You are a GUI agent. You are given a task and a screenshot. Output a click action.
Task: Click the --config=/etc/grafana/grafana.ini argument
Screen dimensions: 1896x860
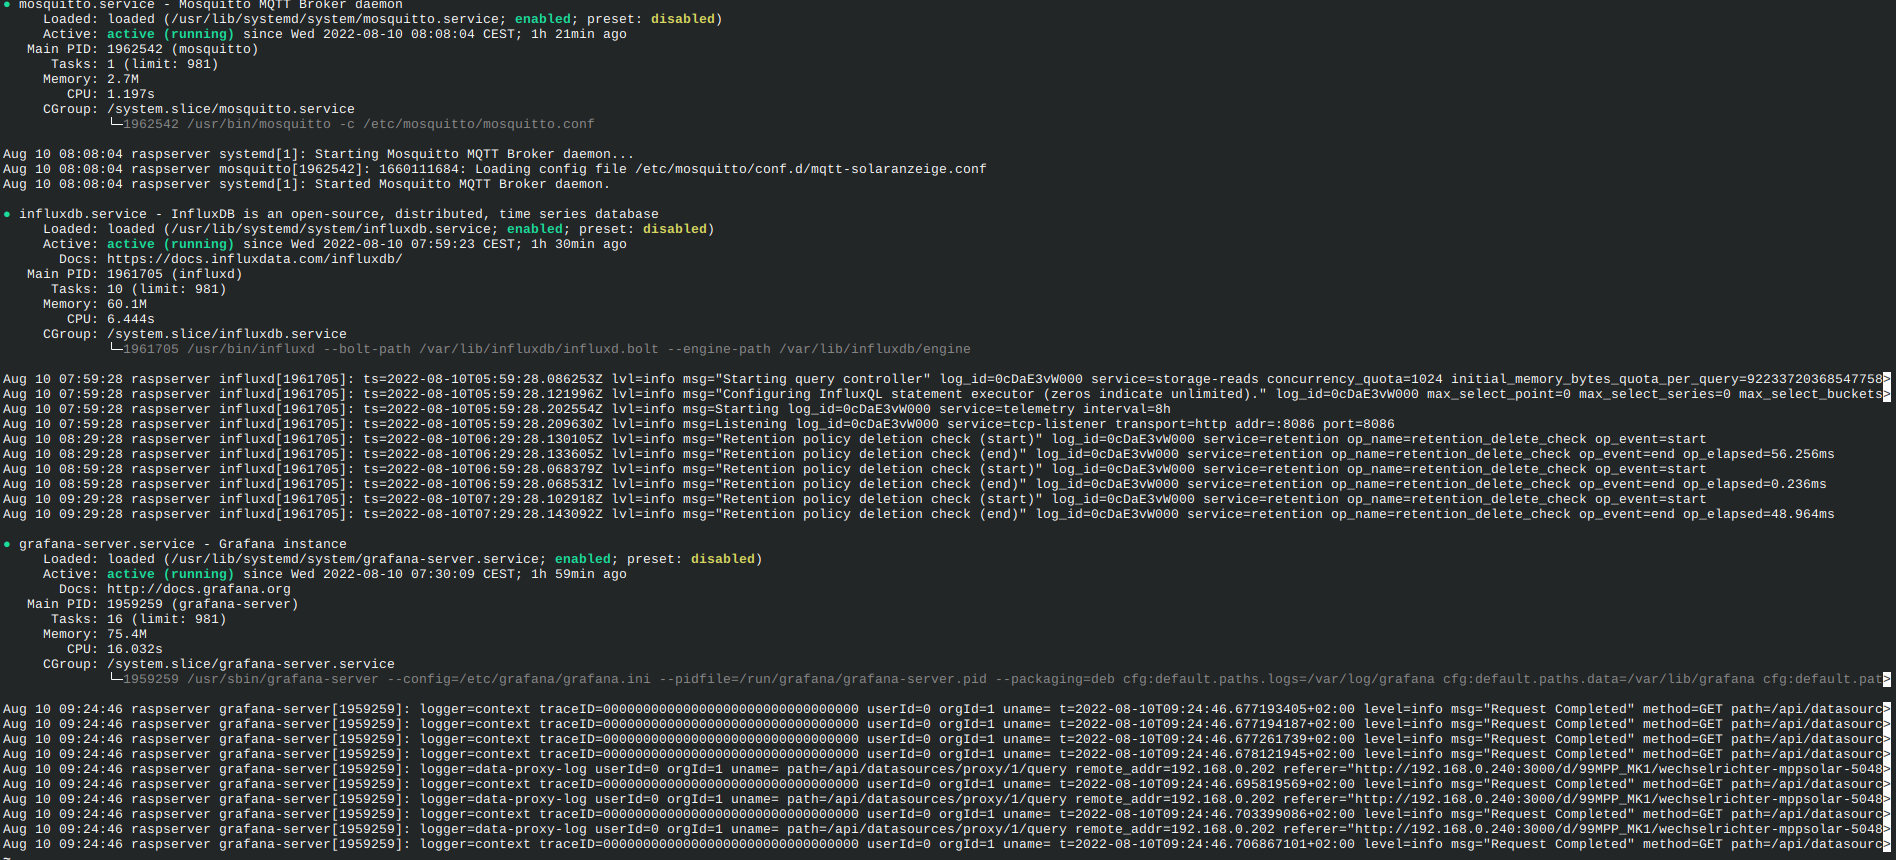pyautogui.click(x=519, y=679)
